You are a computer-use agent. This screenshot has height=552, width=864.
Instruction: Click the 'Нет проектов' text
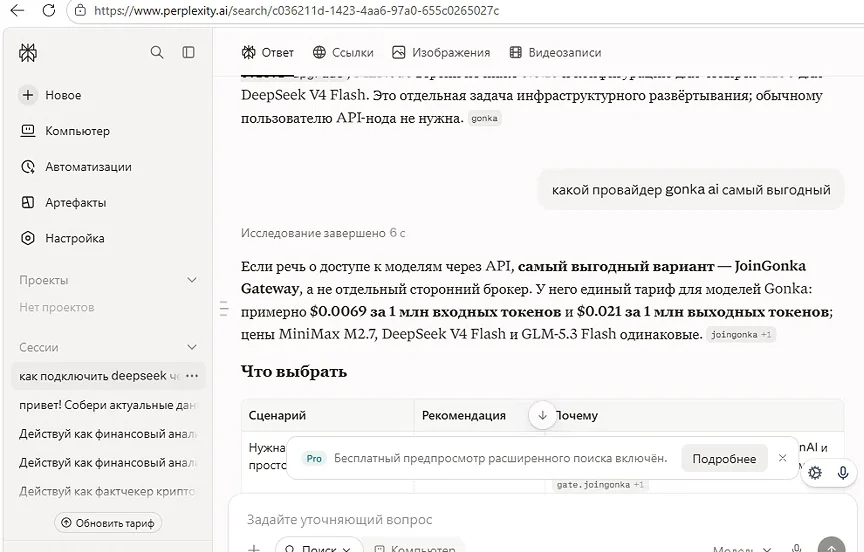pyautogui.click(x=57, y=307)
